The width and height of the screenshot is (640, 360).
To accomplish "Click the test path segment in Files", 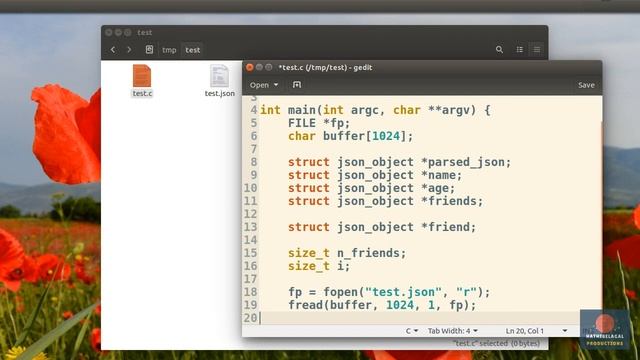I will tap(193, 50).
